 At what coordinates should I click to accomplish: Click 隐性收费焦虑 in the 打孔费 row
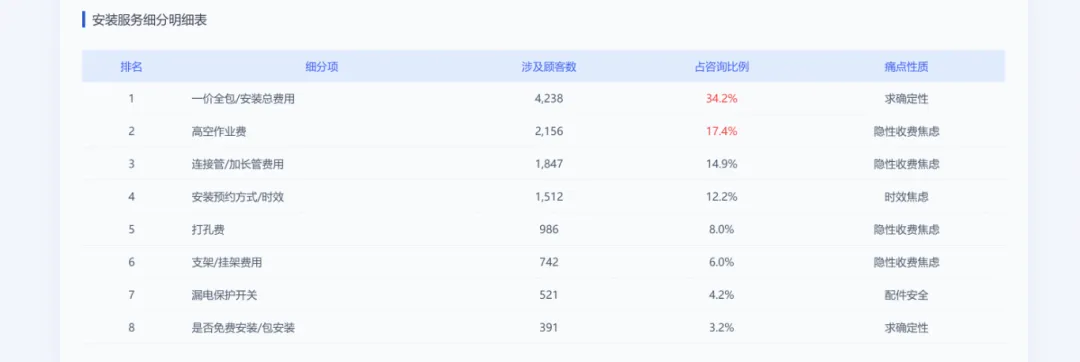pos(906,229)
